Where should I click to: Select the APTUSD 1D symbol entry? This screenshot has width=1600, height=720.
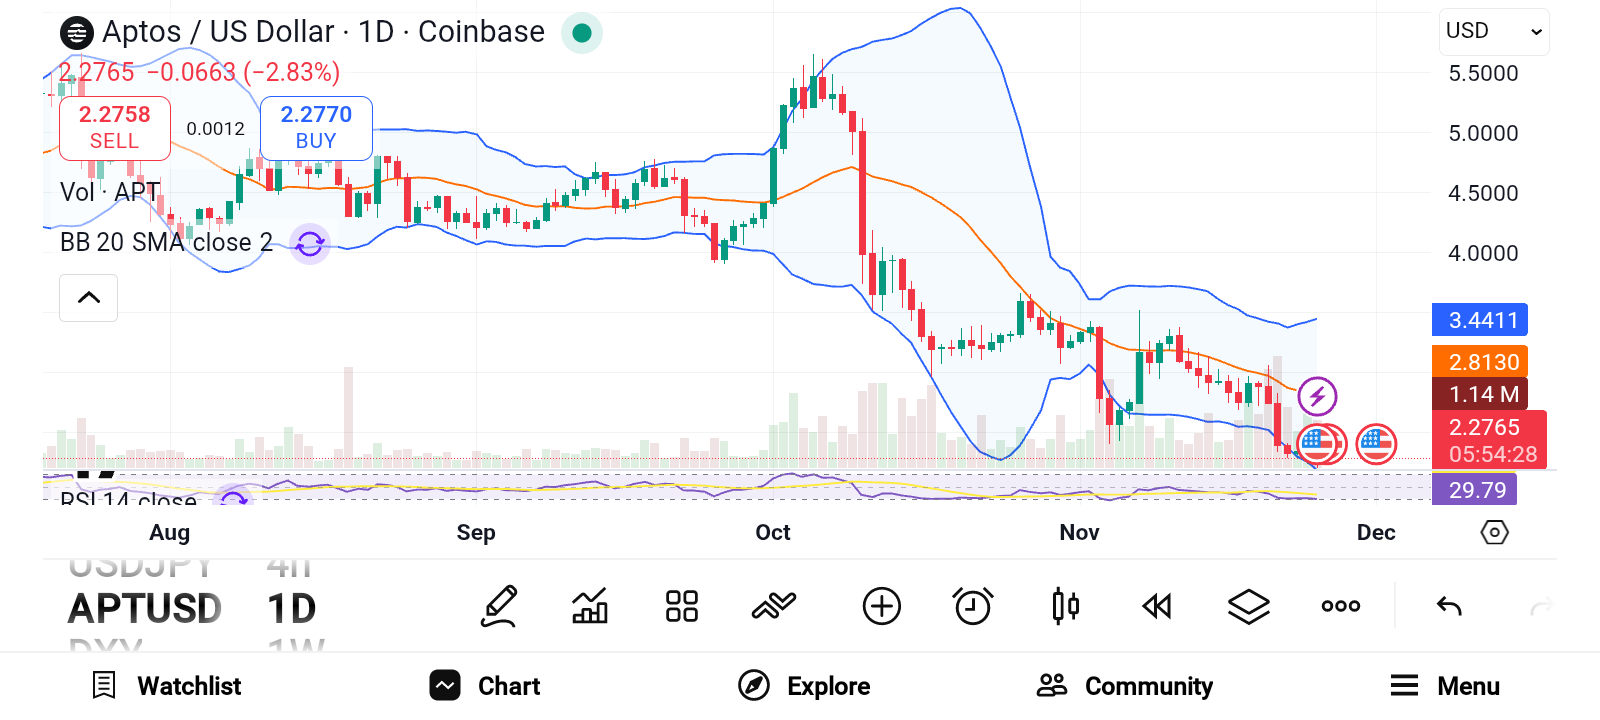[x=145, y=607]
